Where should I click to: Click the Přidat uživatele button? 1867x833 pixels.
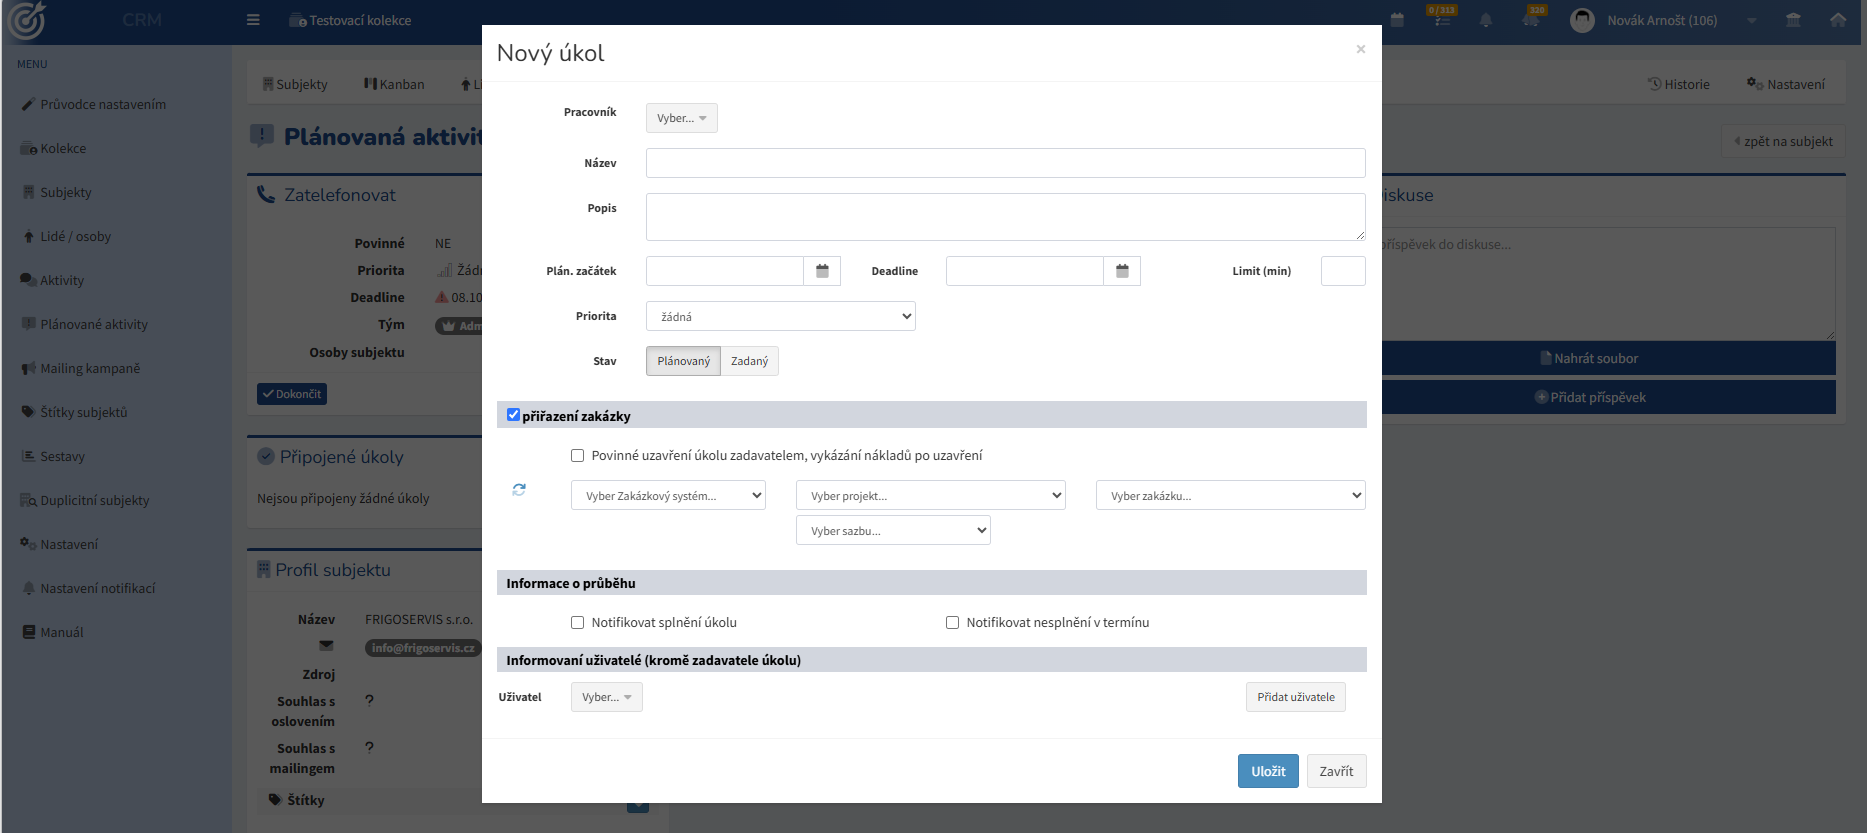point(1295,697)
